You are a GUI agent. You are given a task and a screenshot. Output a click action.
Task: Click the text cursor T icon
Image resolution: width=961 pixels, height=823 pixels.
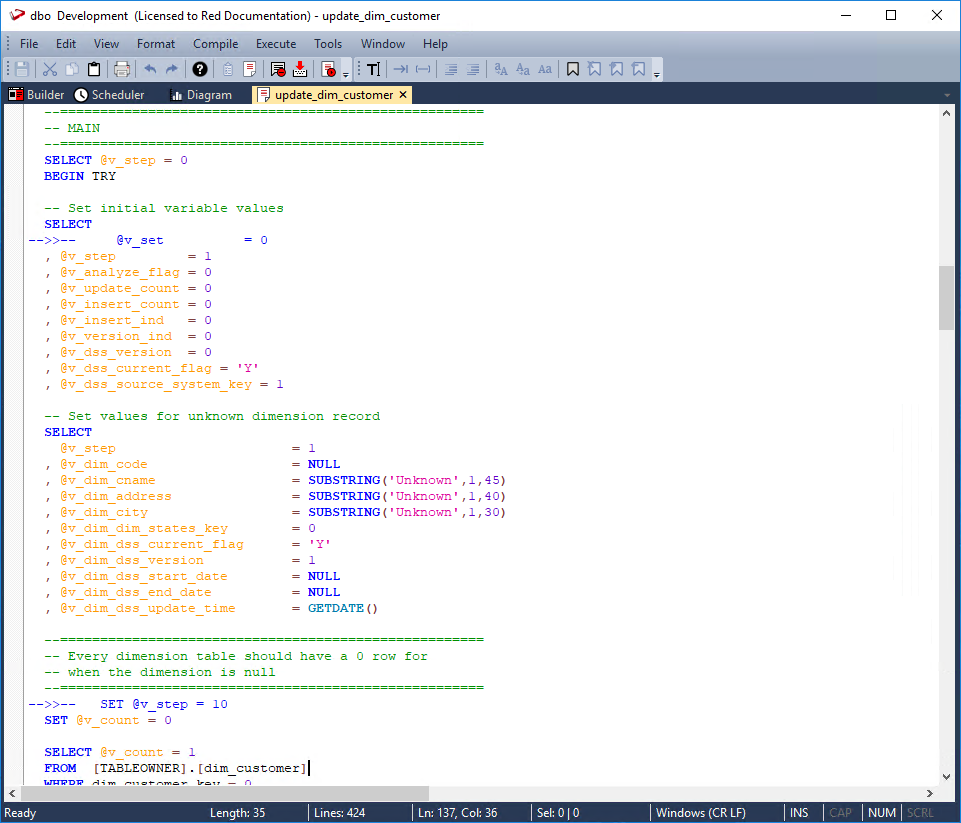(373, 69)
